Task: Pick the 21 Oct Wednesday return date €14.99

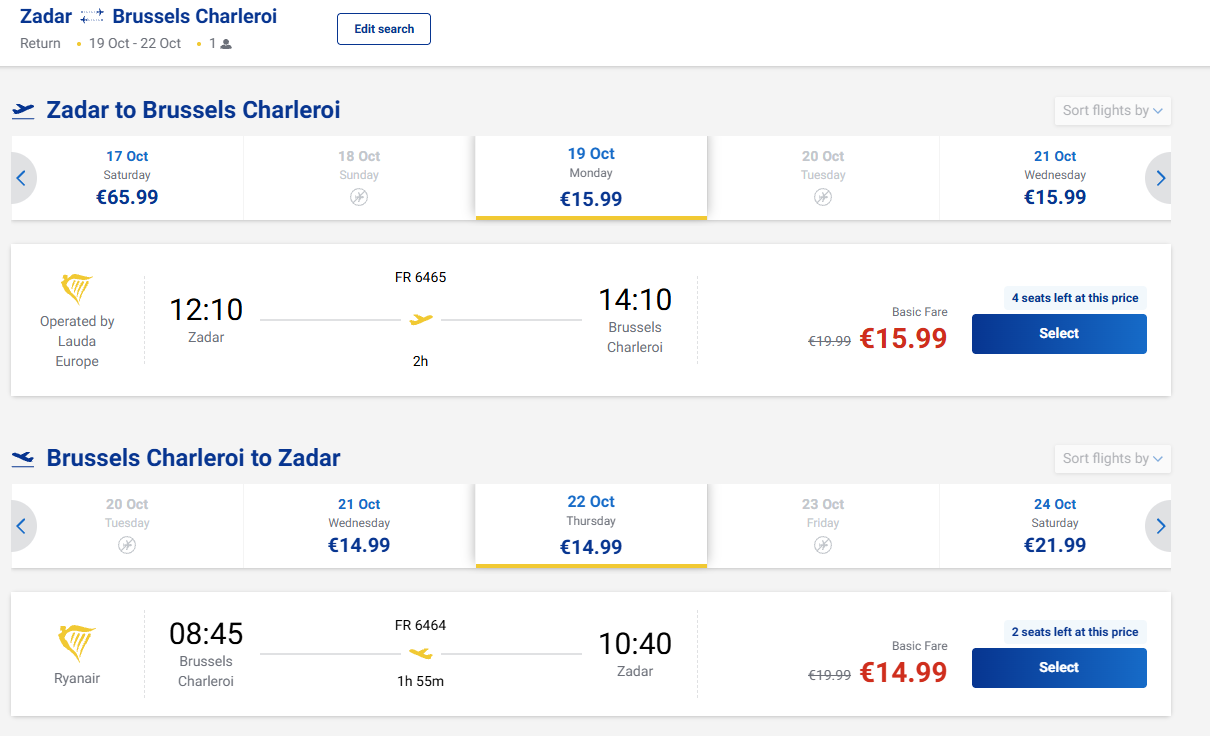Action: tap(359, 526)
